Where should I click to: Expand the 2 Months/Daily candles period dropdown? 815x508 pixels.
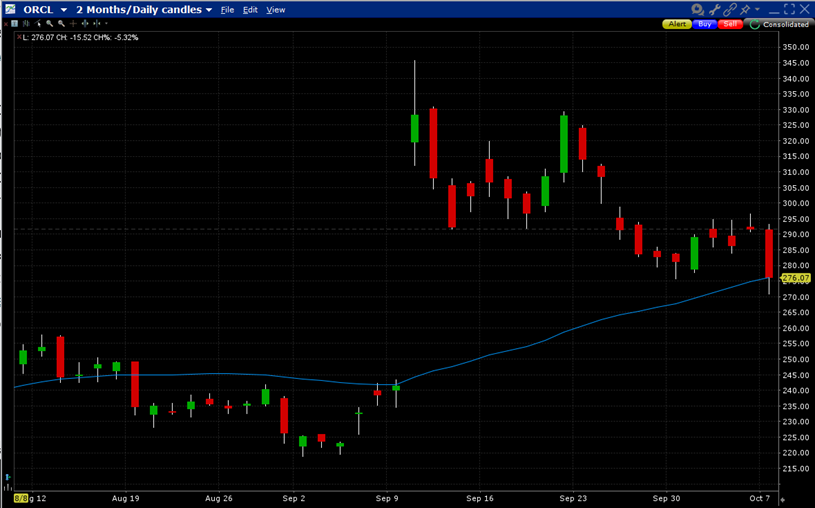[x=208, y=10]
